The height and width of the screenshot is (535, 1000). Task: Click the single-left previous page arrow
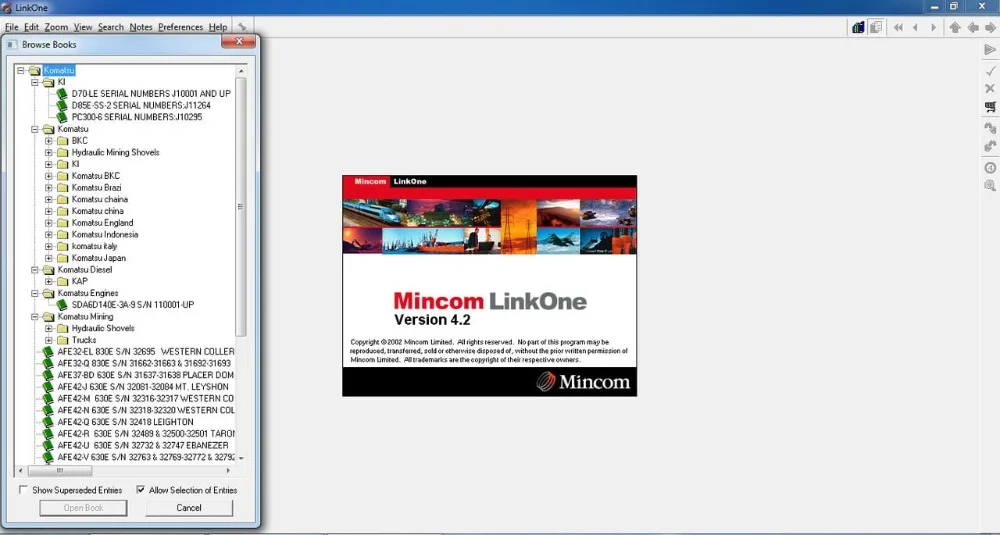916,27
